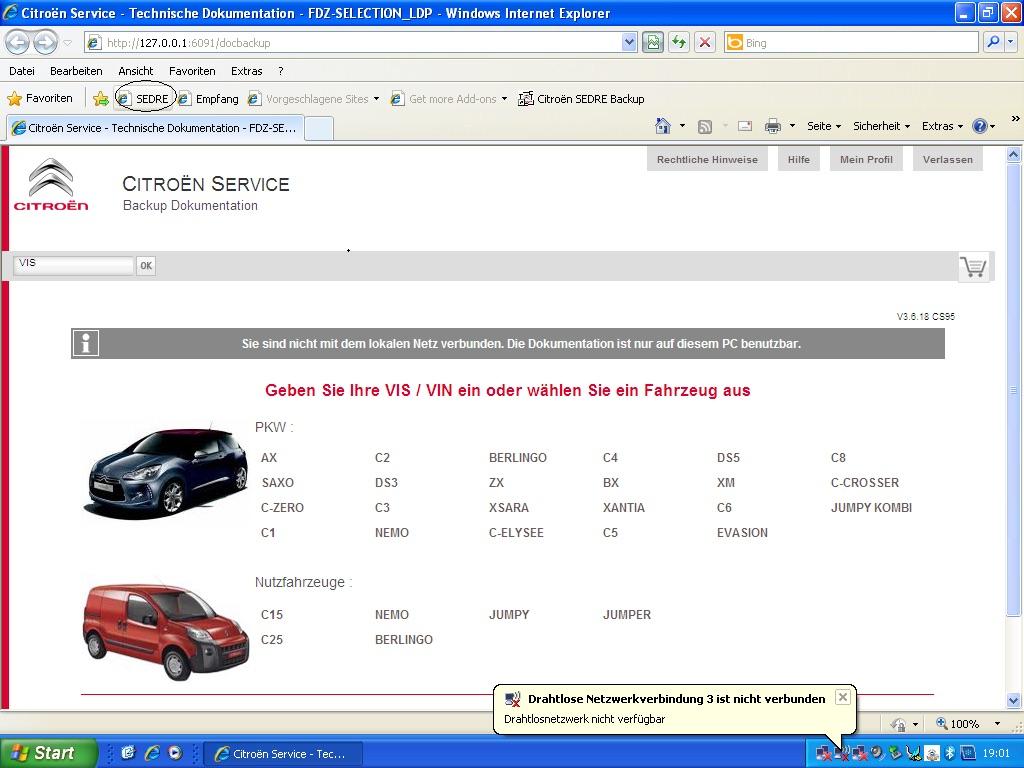Open the ? help menu
The height and width of the screenshot is (768, 1024).
coord(281,71)
